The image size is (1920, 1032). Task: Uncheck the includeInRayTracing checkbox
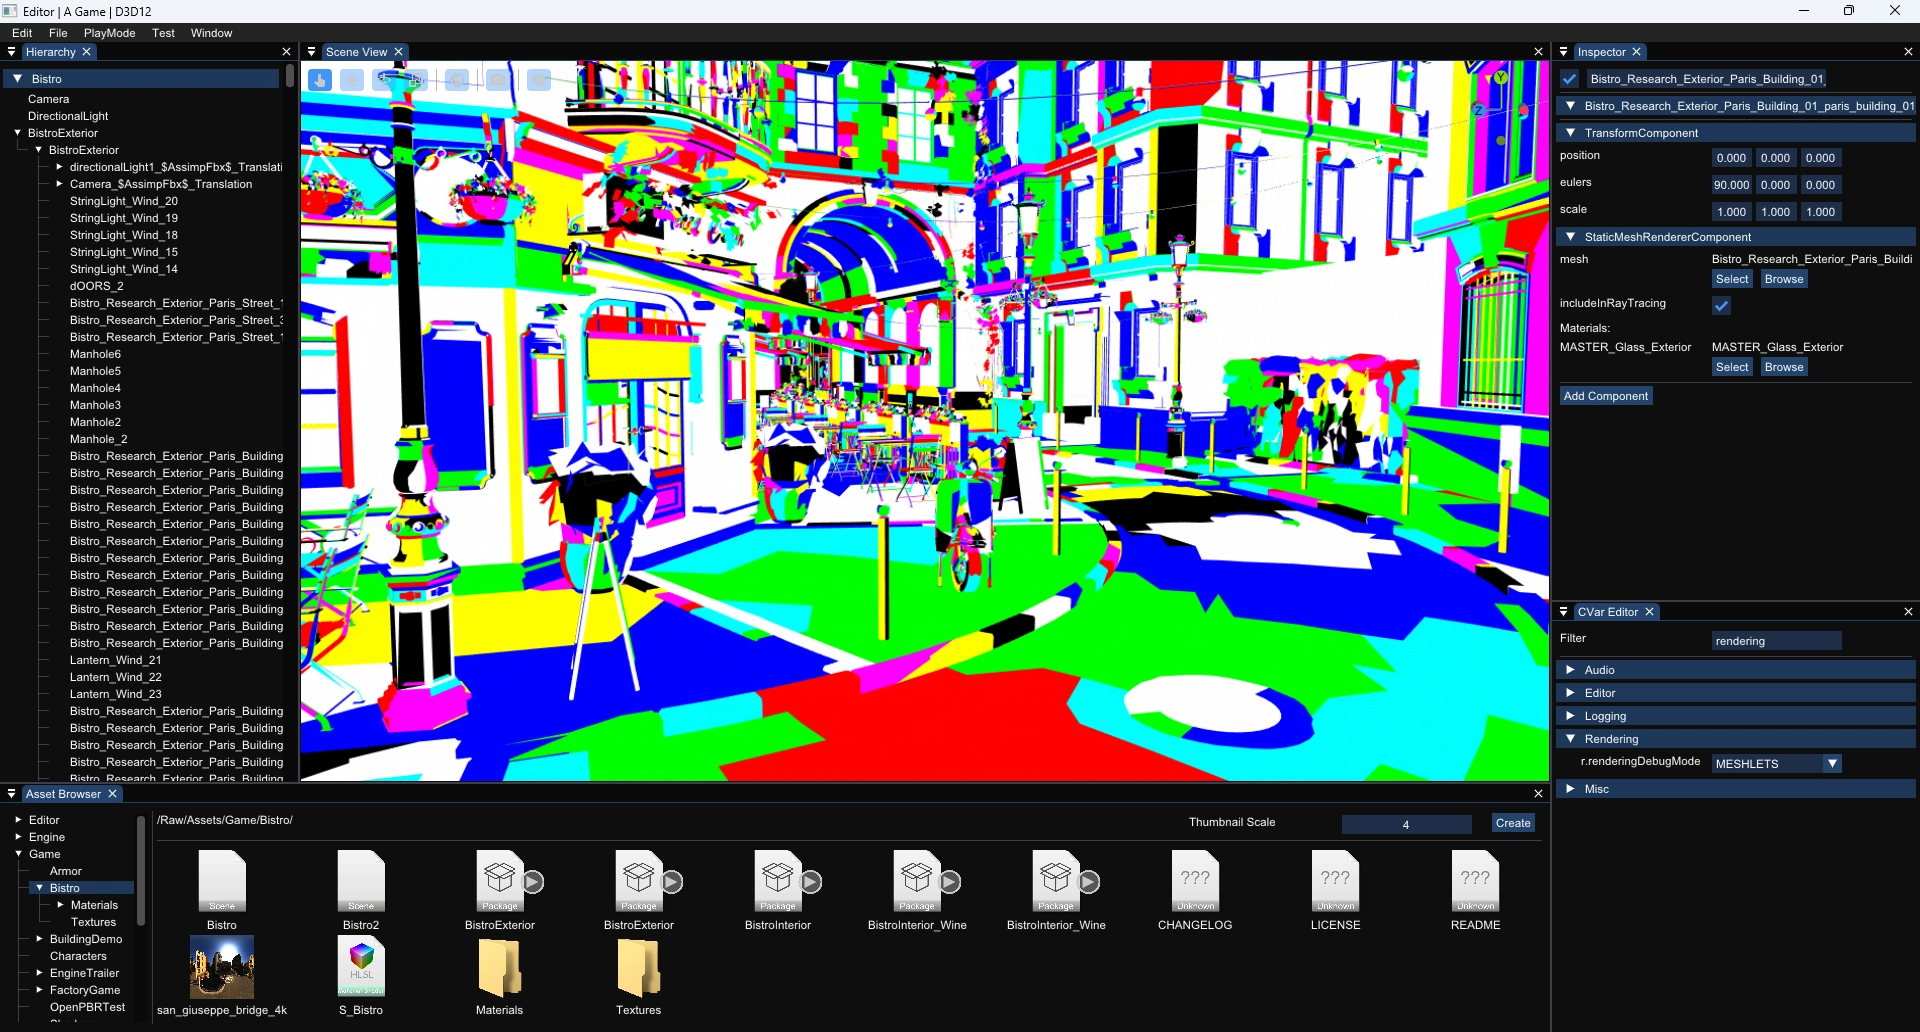(x=1721, y=306)
